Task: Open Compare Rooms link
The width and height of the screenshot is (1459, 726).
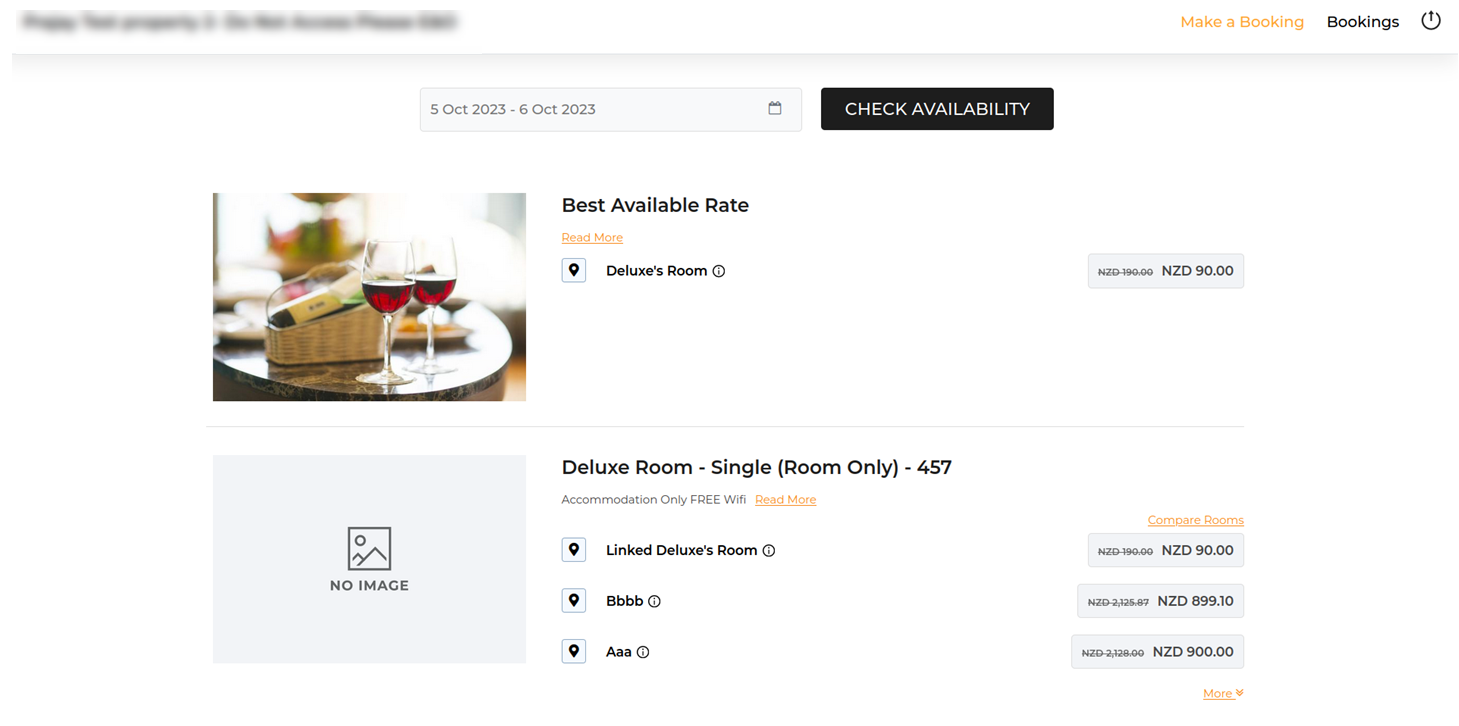Action: 1195,520
